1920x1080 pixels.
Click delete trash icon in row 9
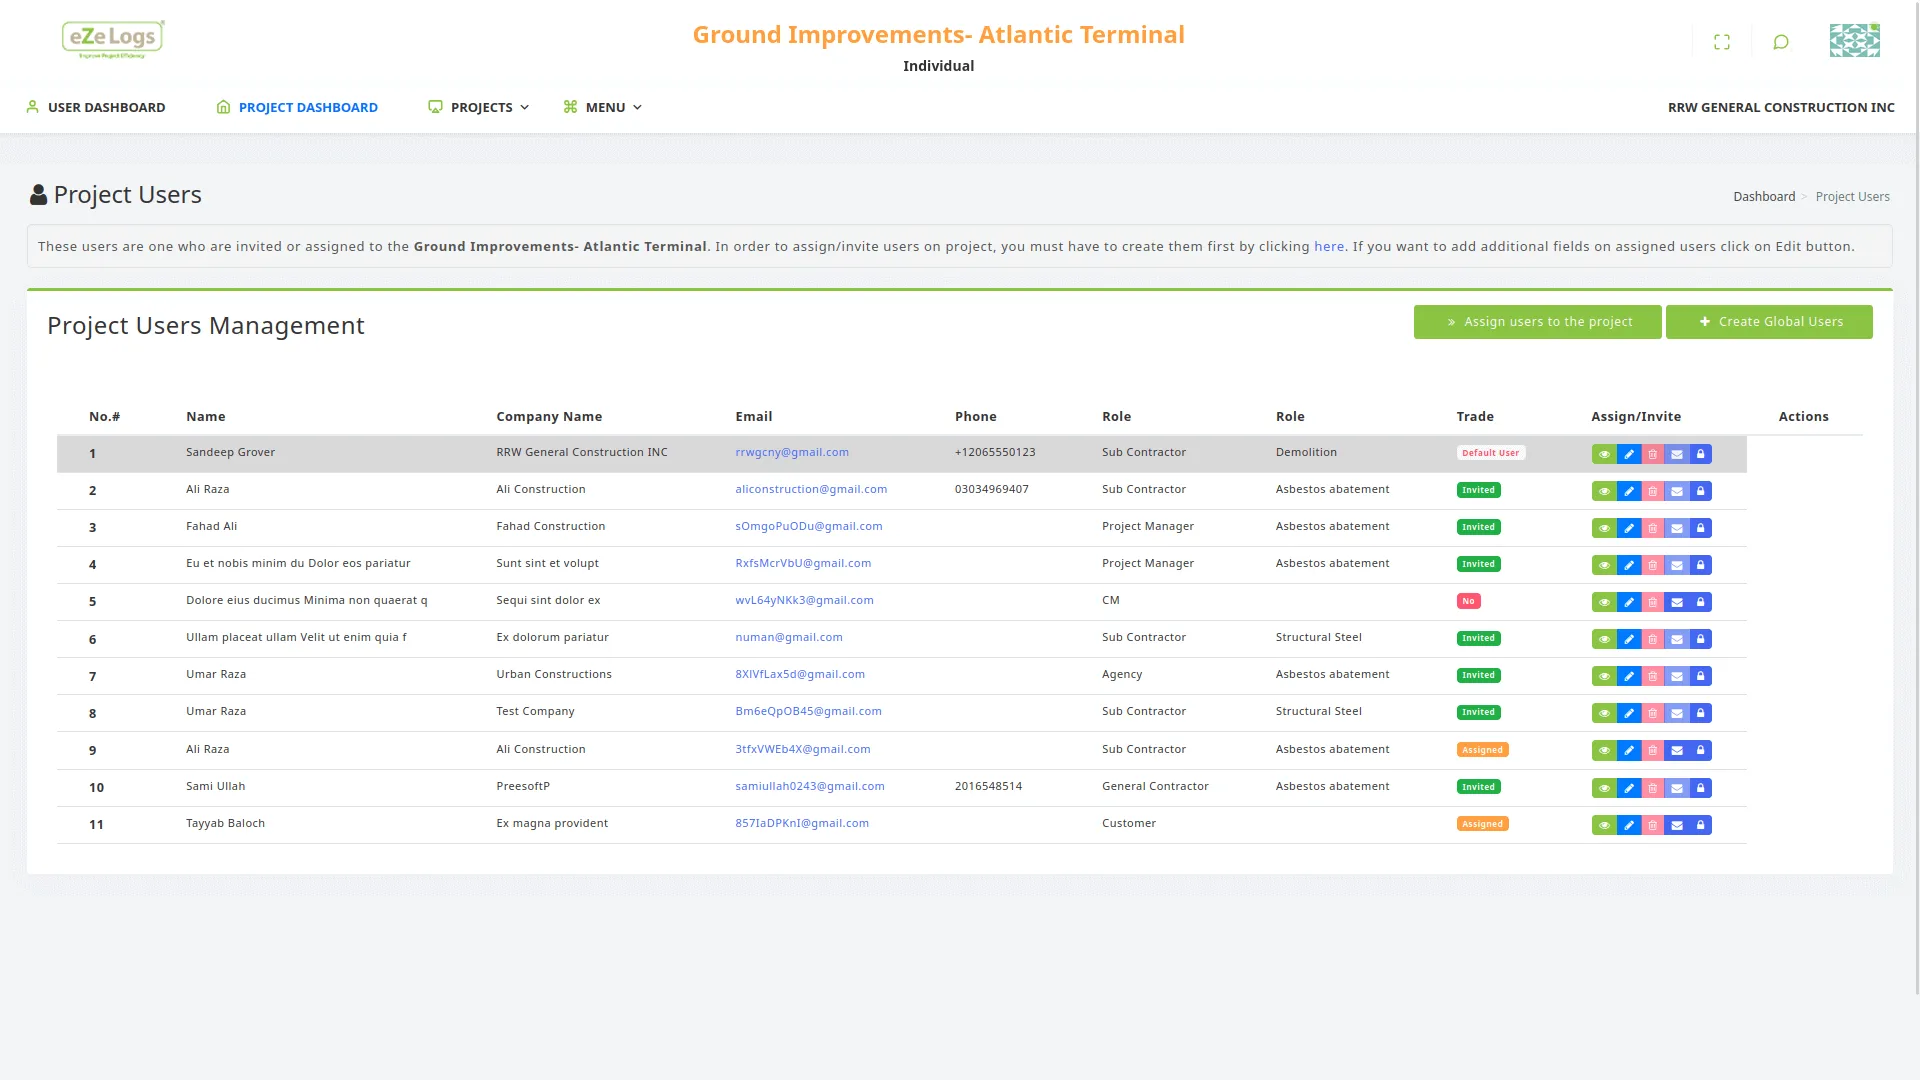point(1652,750)
